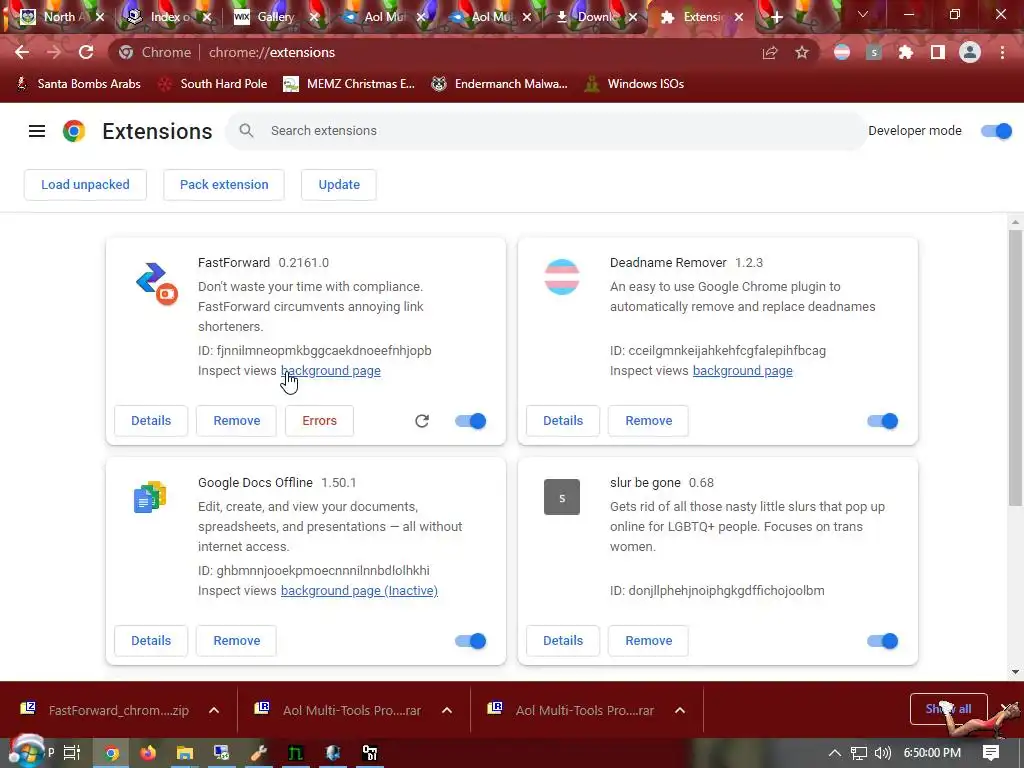The height and width of the screenshot is (768, 1024).
Task: Expand options for second Aol Multi-Tools download
Action: click(x=680, y=711)
